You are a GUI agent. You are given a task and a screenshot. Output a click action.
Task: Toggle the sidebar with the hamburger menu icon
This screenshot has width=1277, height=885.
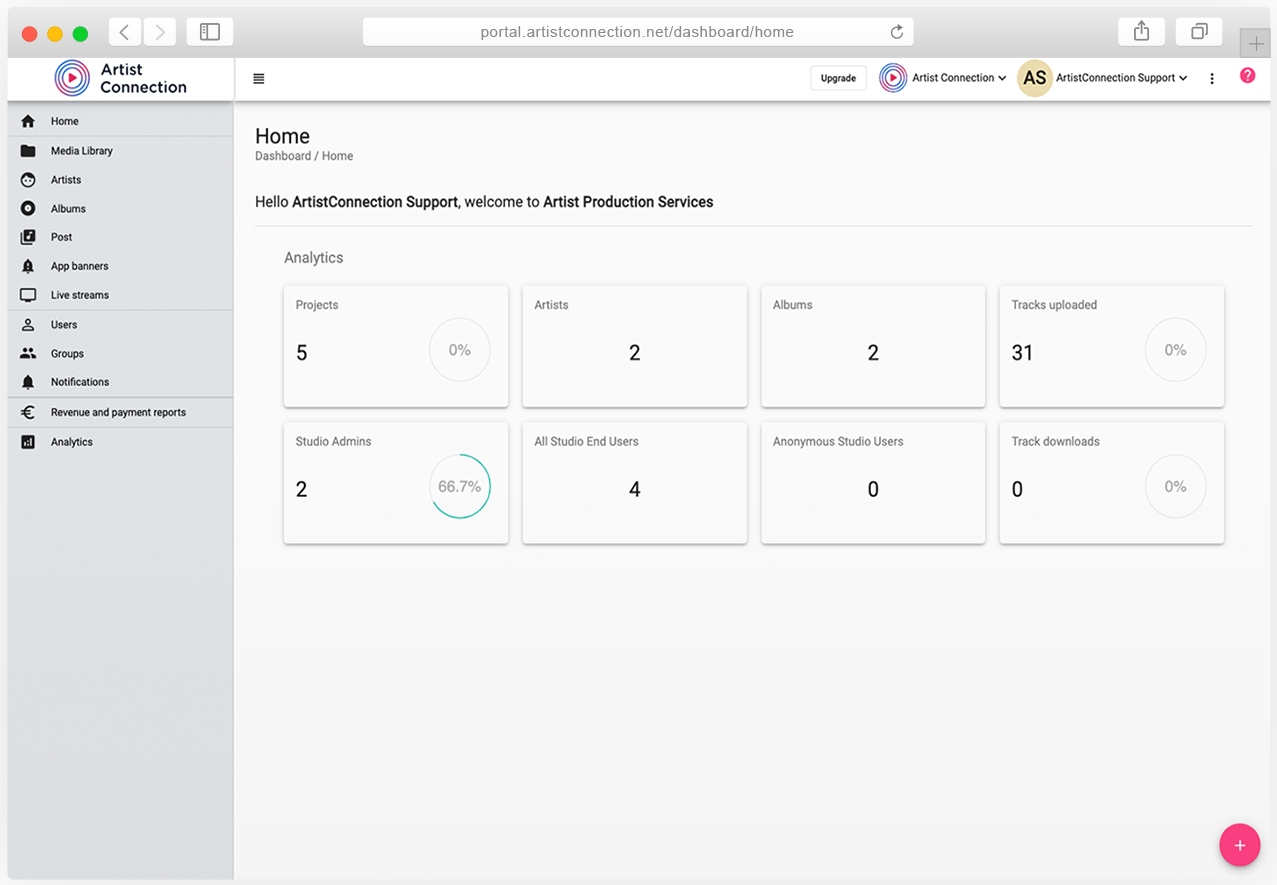(259, 78)
